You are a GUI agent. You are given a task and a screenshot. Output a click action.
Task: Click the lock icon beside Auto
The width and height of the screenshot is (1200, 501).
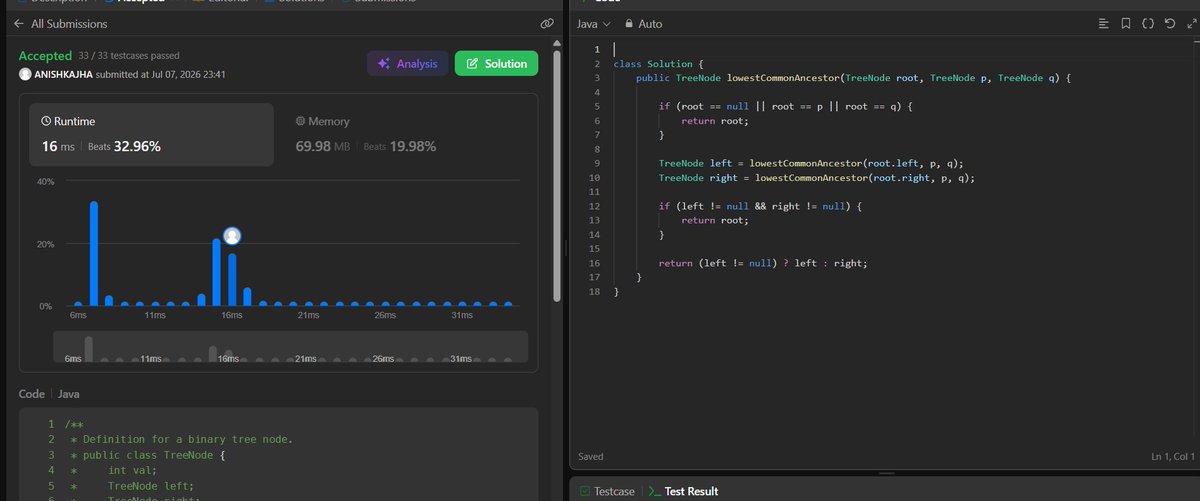click(x=628, y=23)
